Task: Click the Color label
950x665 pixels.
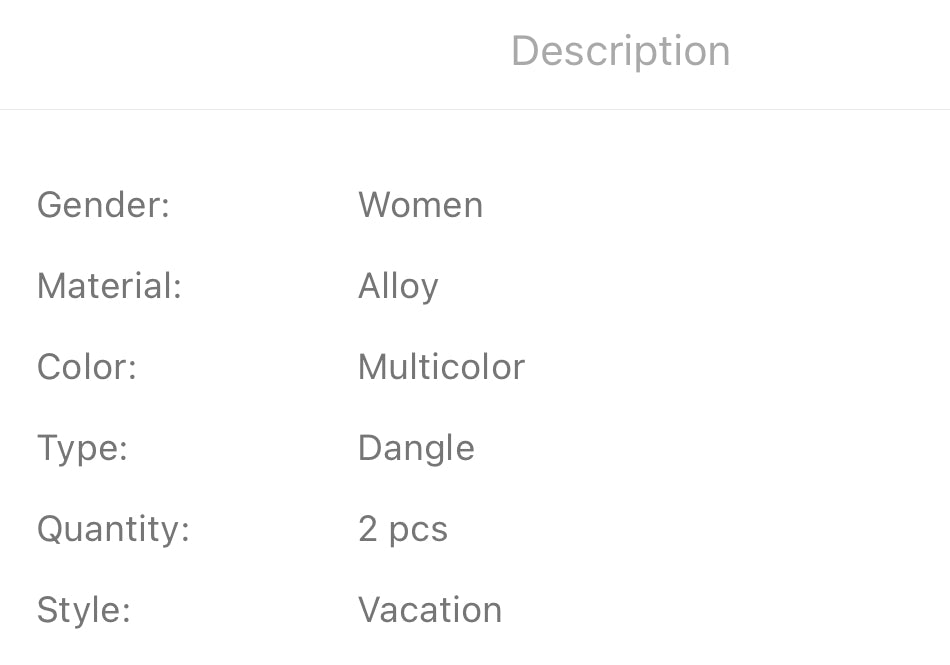Action: [x=86, y=367]
